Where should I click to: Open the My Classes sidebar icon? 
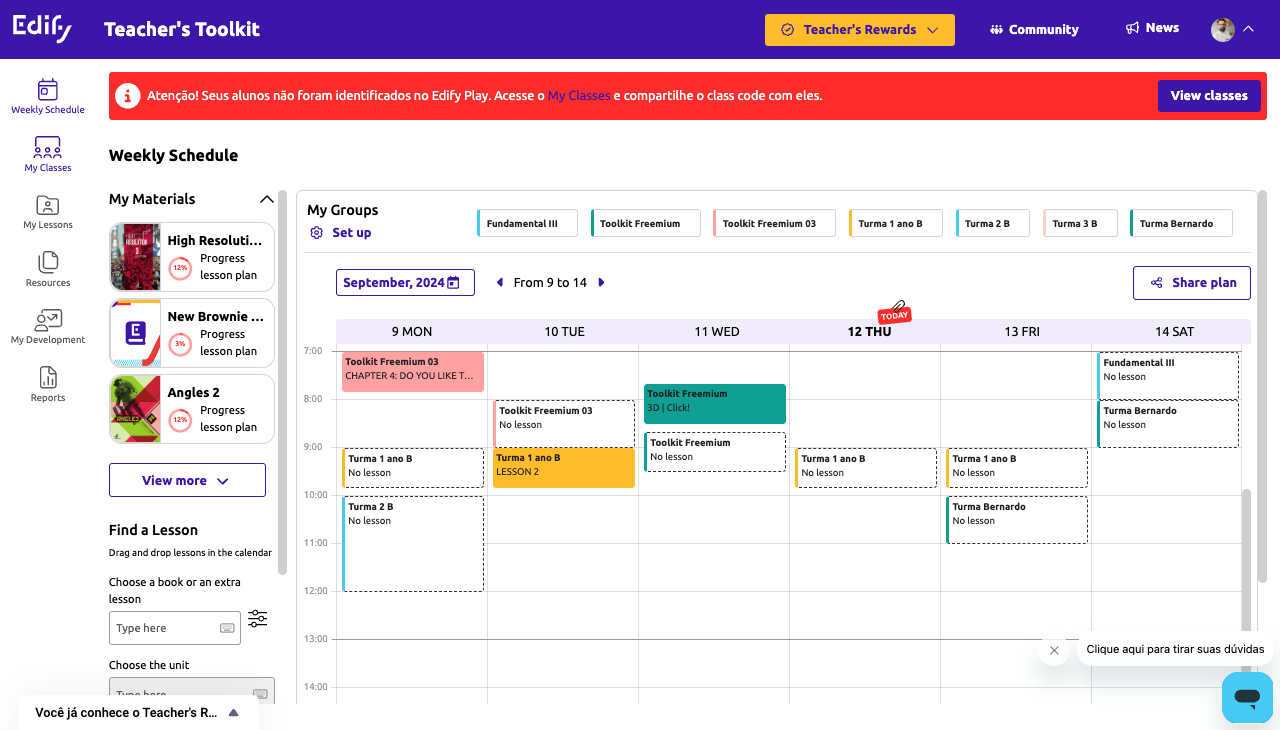coord(48,154)
